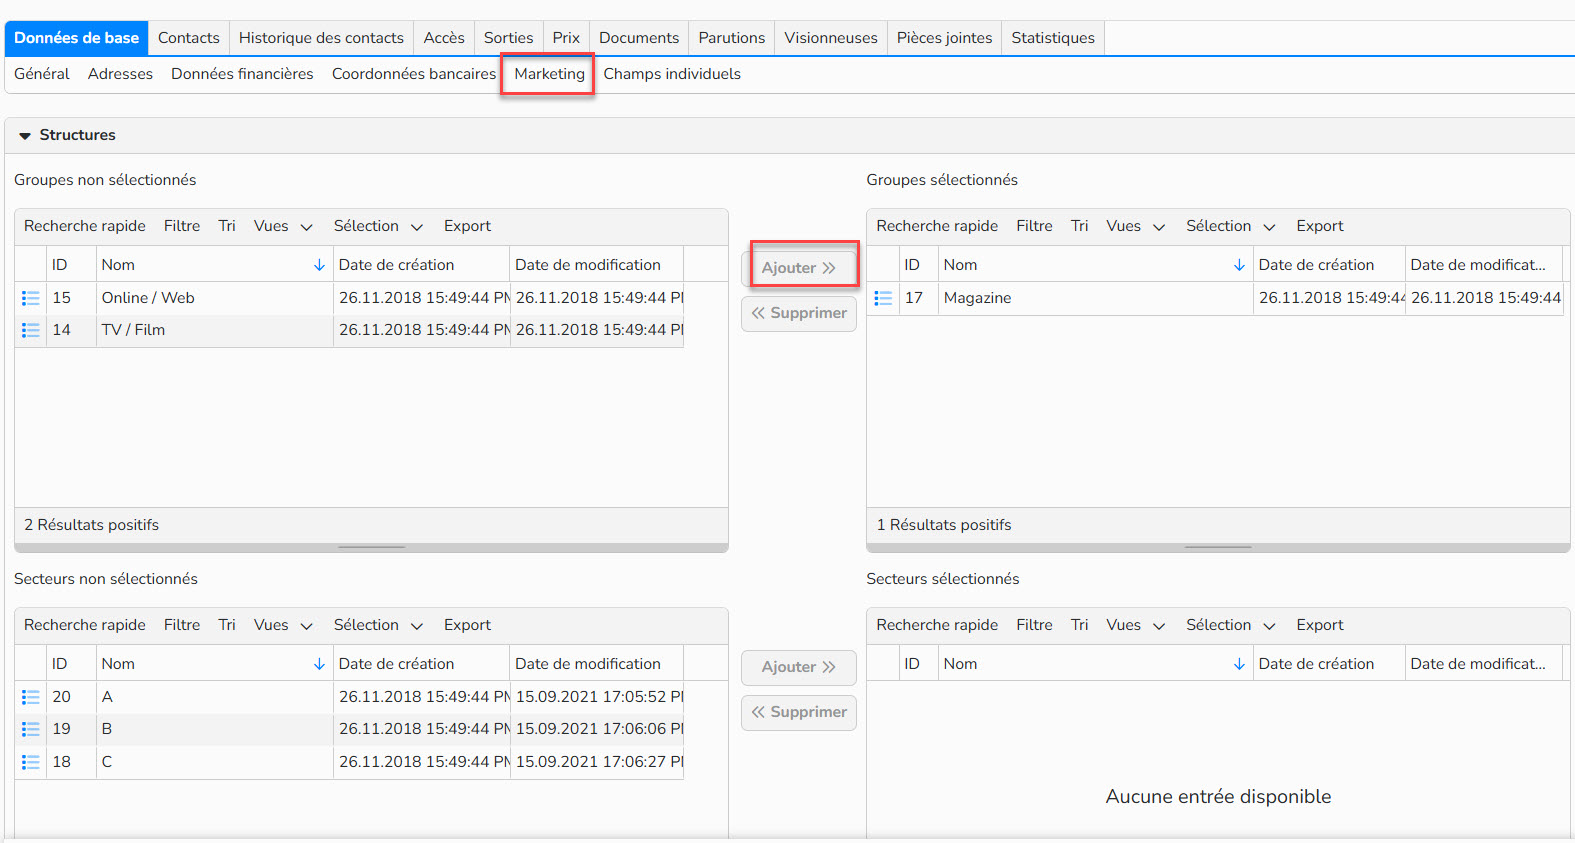1575x843 pixels.
Task: Click horizontal scrollbar under unselected groups table
Action: (x=371, y=547)
